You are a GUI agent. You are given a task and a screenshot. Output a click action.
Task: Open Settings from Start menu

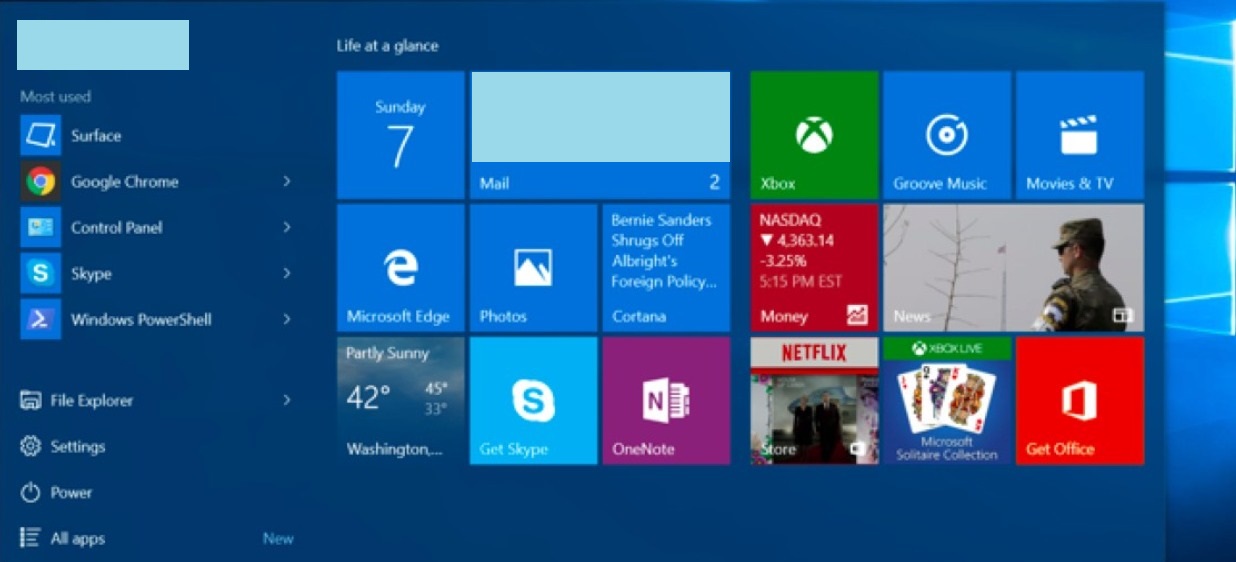pos(77,447)
